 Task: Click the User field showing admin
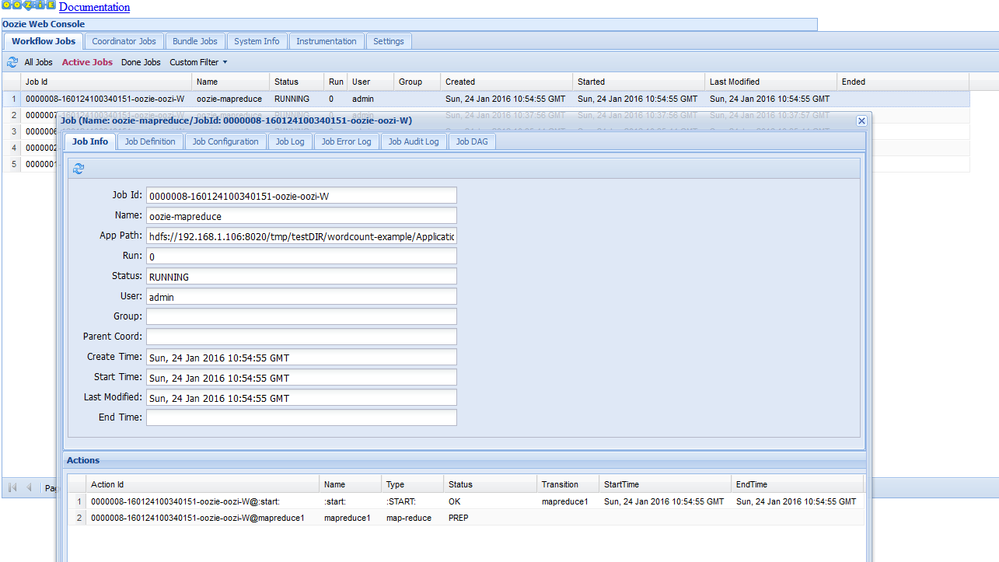pyautogui.click(x=301, y=297)
